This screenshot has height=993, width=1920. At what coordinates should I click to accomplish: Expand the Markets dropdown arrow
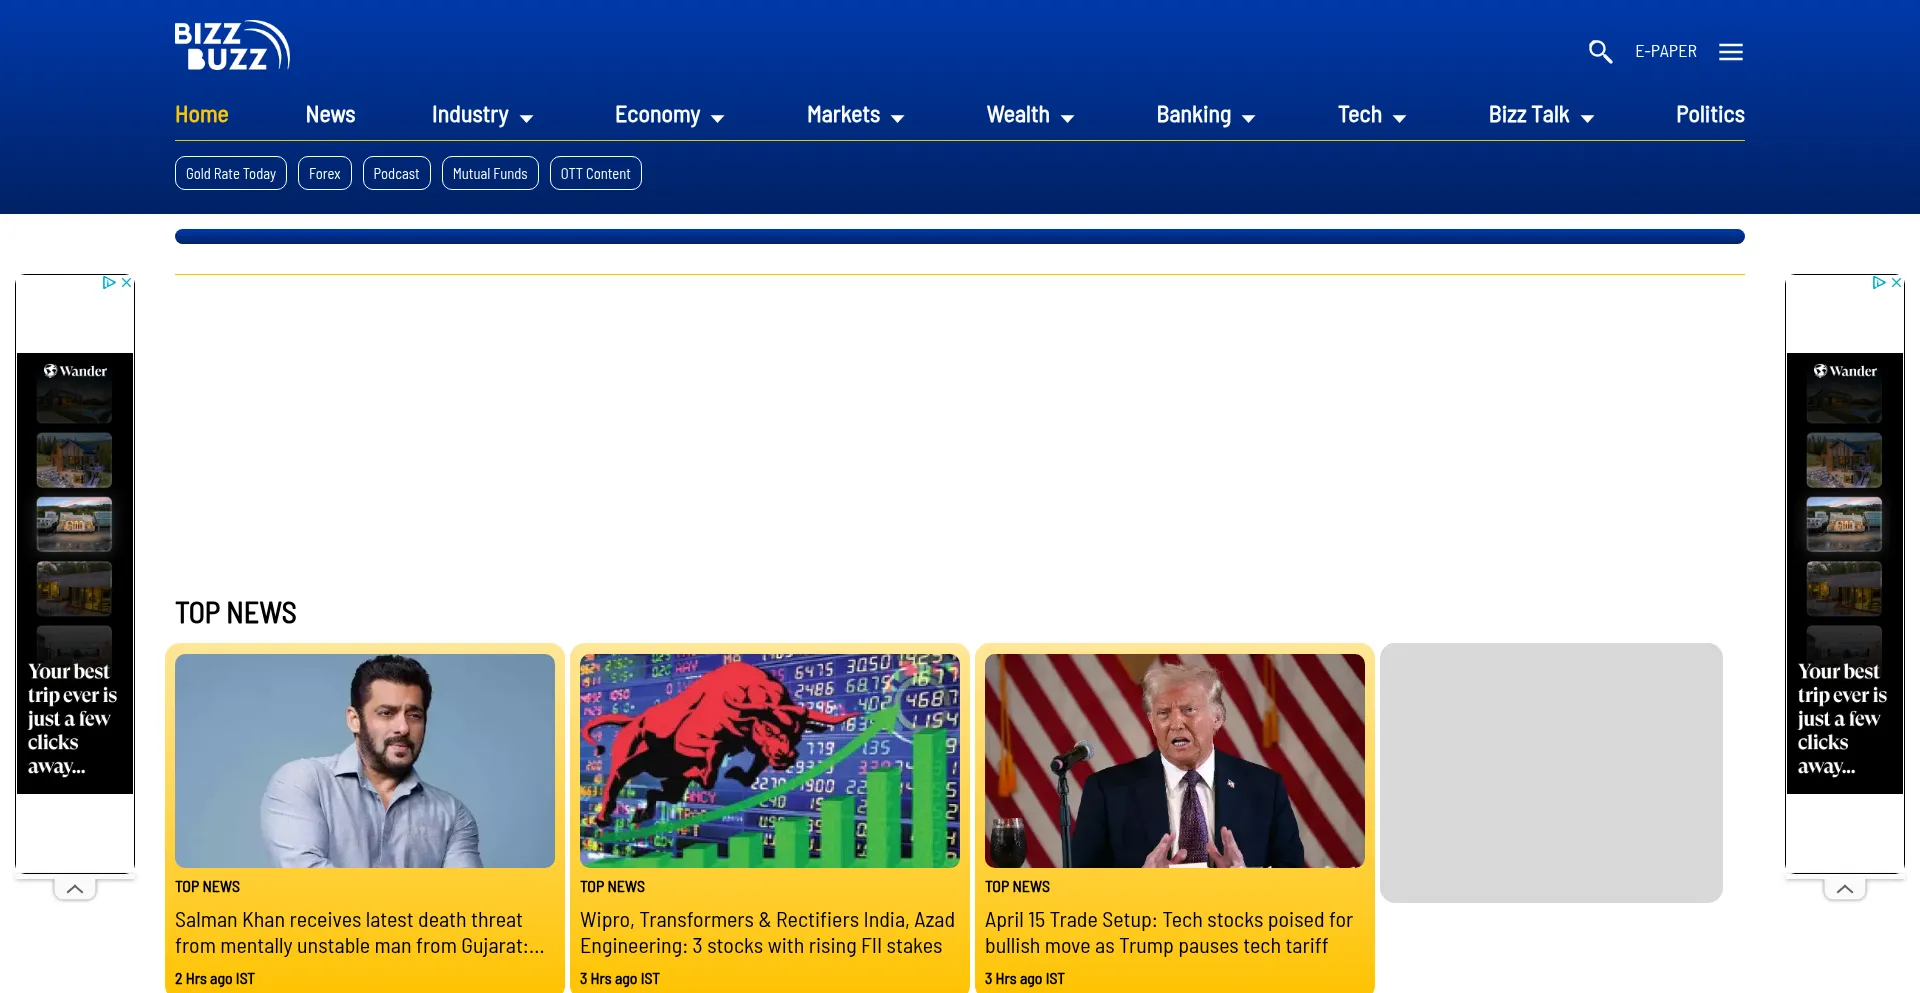click(897, 119)
